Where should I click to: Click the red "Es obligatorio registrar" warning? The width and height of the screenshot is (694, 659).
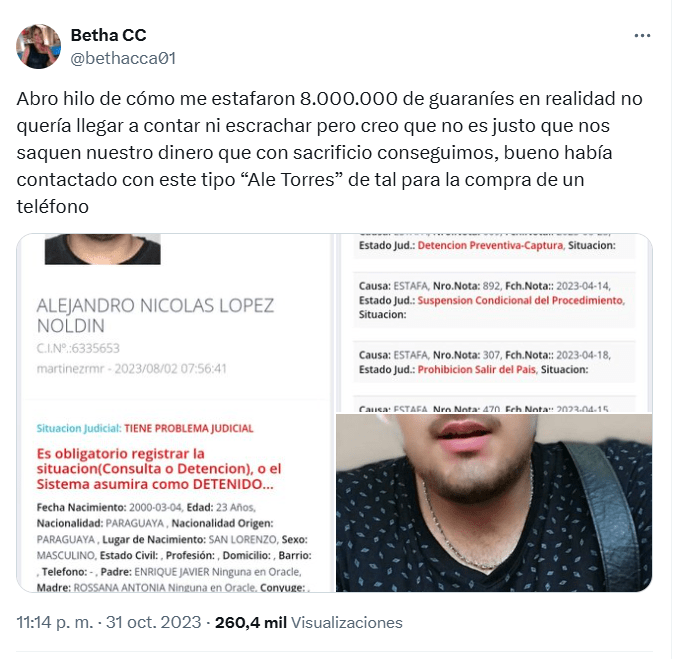click(x=159, y=469)
